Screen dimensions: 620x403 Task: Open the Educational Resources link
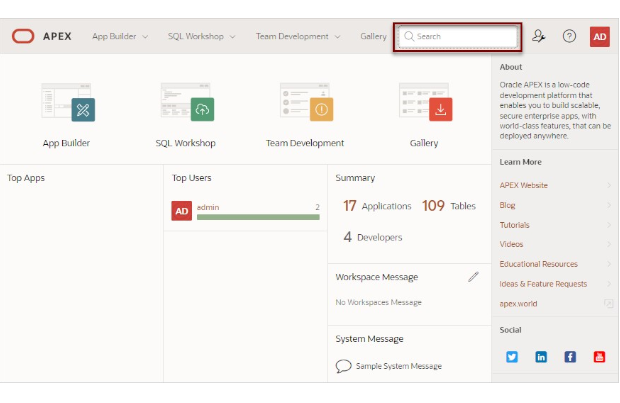coord(538,264)
